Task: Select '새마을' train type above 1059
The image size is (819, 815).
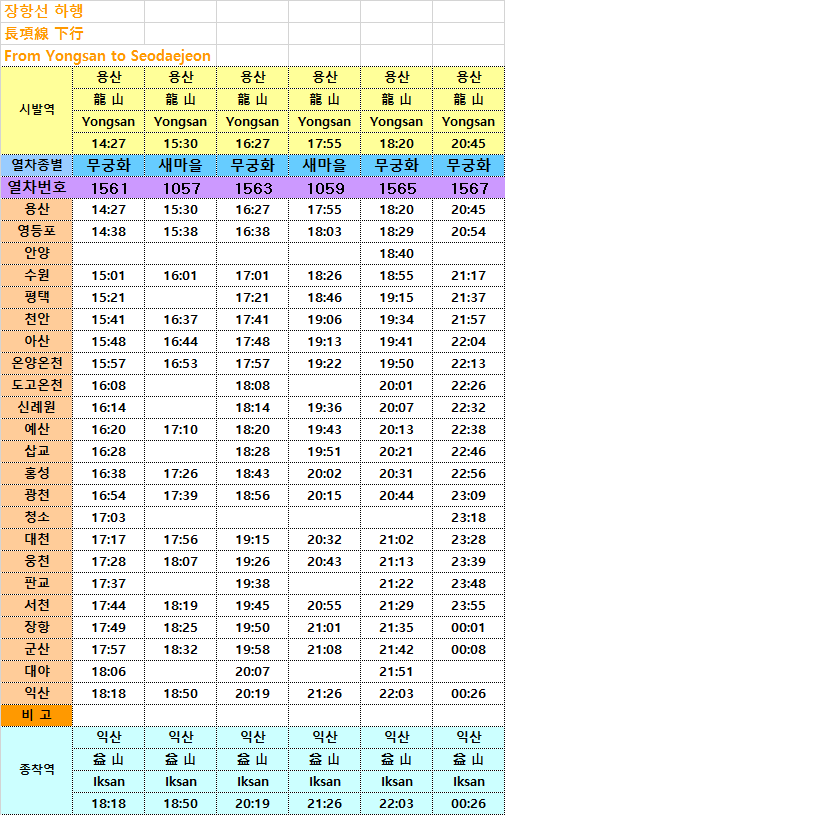Action: click(x=325, y=166)
